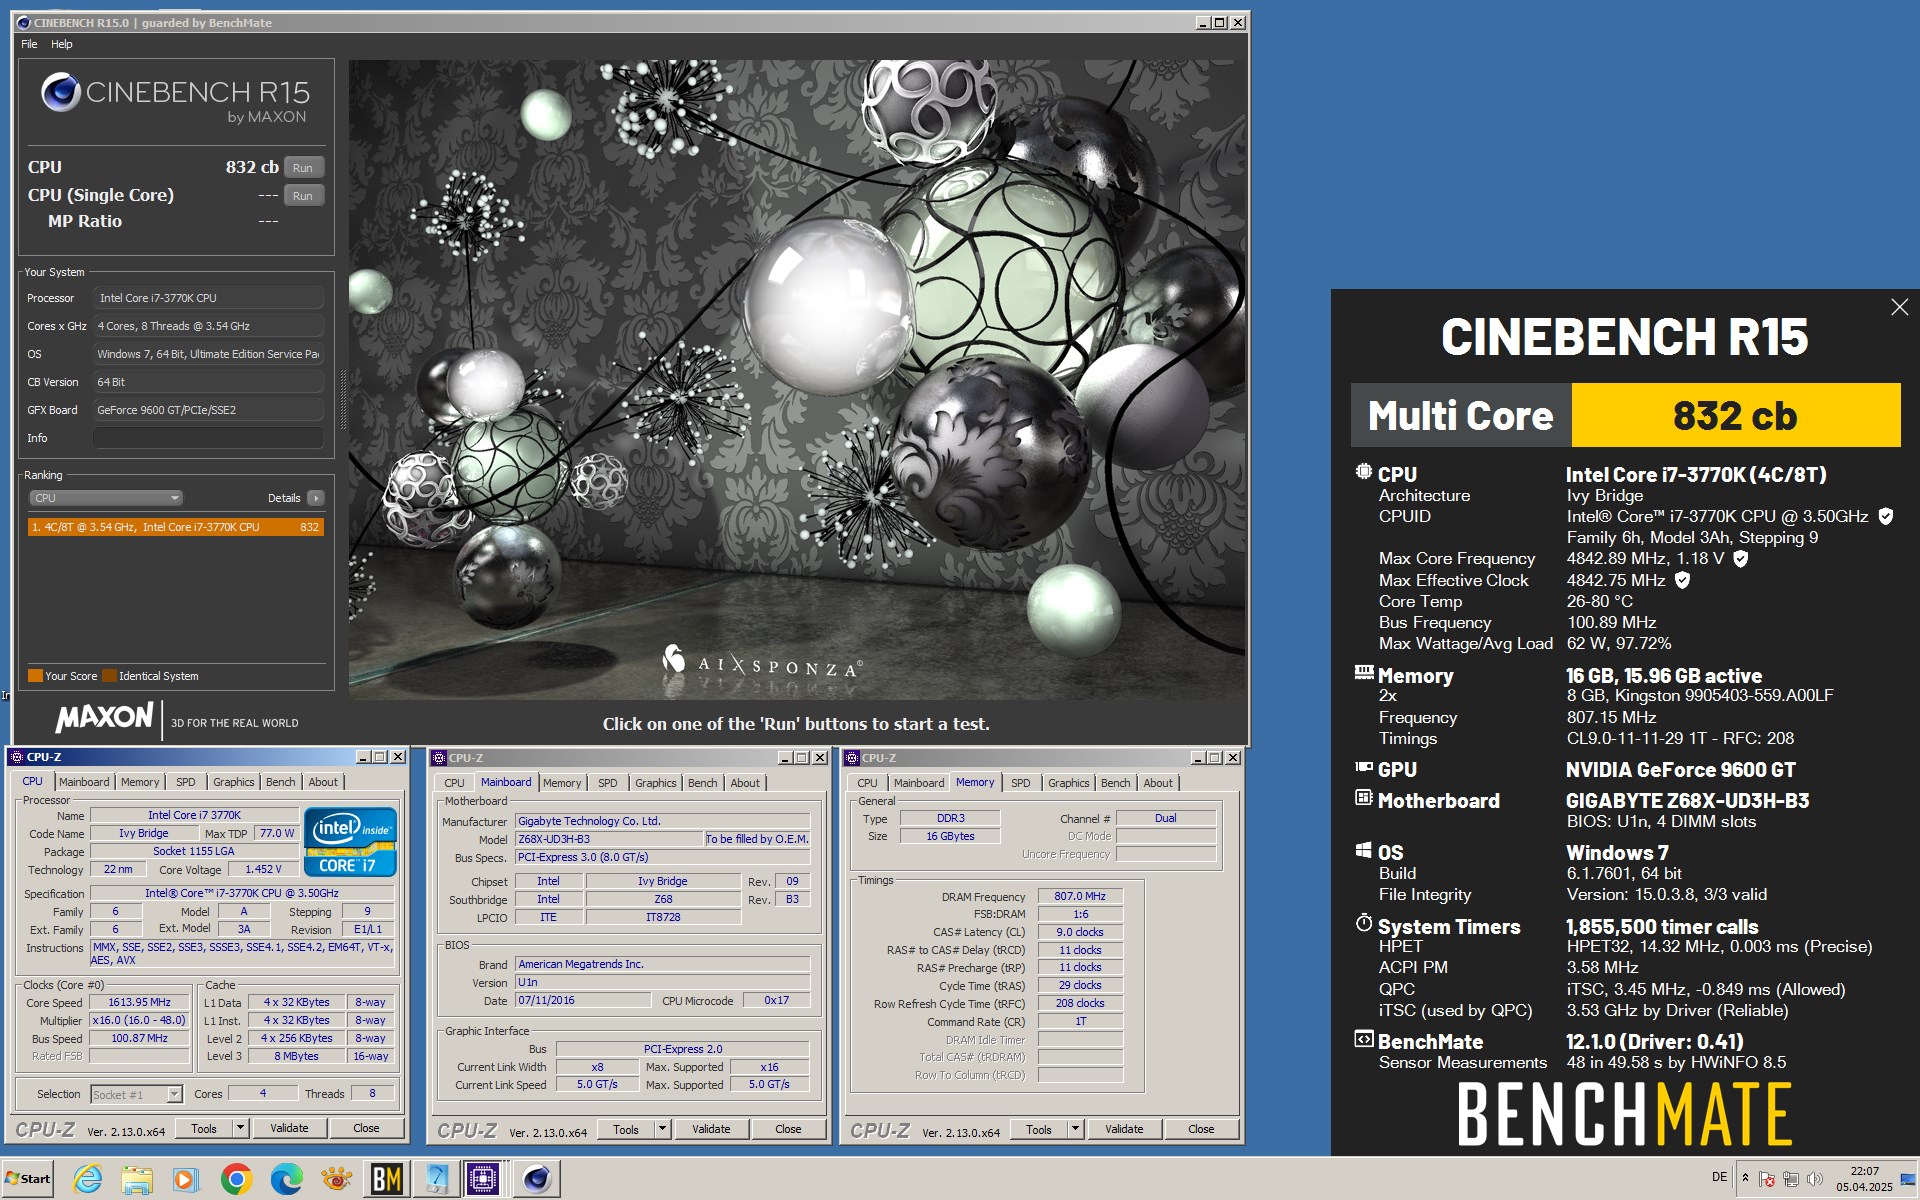Click the verification shield next to CPUID line
Image resolution: width=1920 pixels, height=1200 pixels.
tap(1885, 517)
